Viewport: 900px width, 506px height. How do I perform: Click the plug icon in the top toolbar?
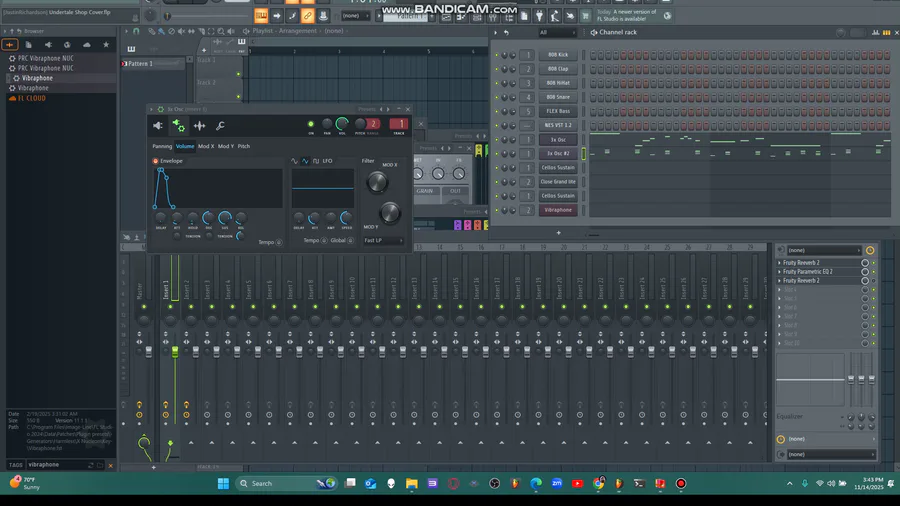coord(540,17)
